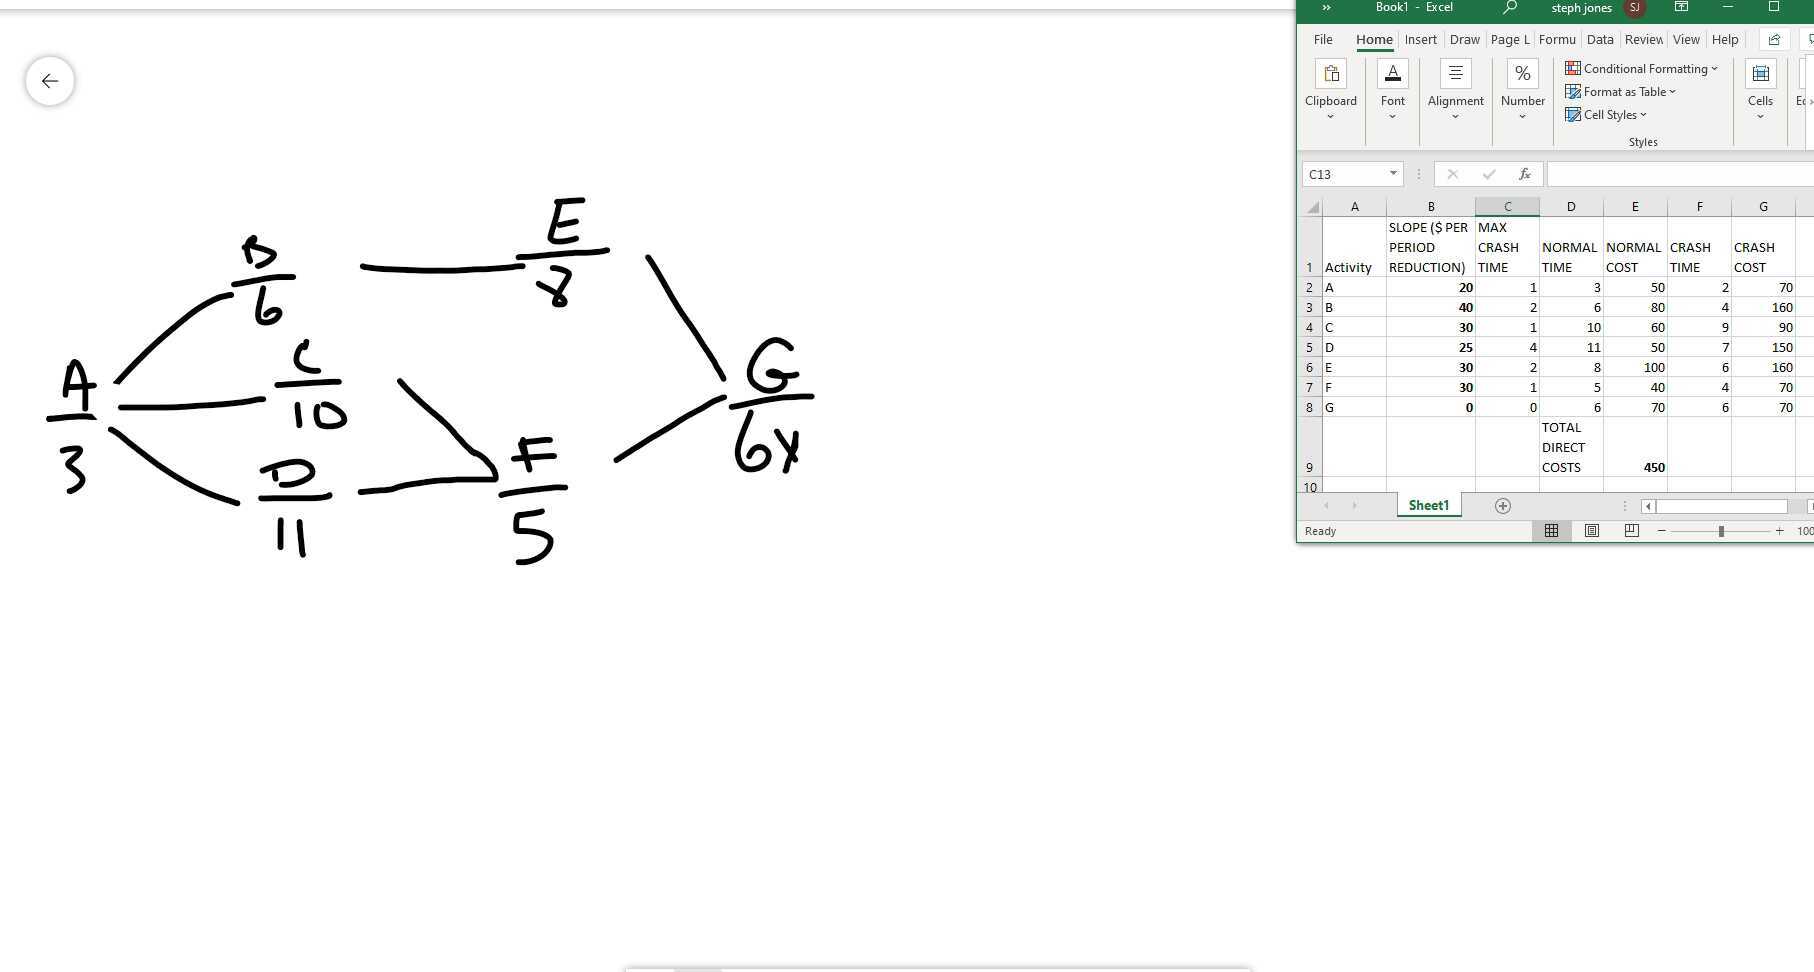Viewport: 1814px width, 972px height.
Task: Click the zoom slider handle
Action: click(1721, 531)
